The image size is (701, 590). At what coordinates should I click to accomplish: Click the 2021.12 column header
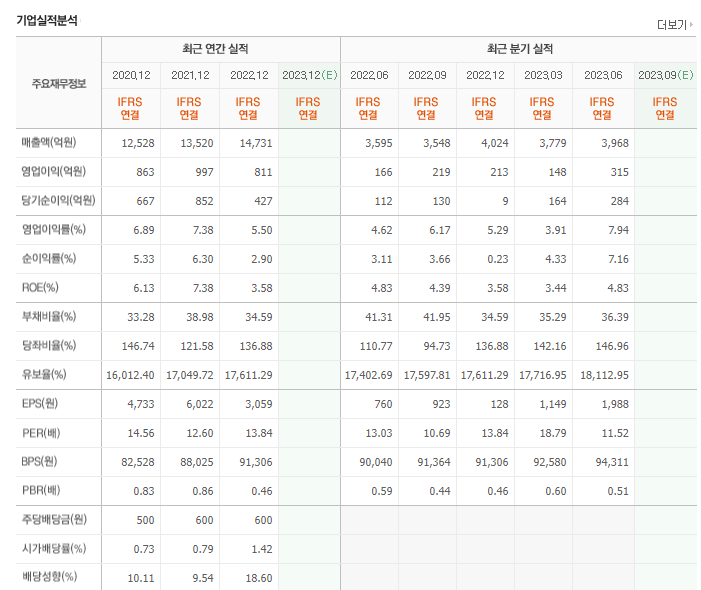coord(190,75)
